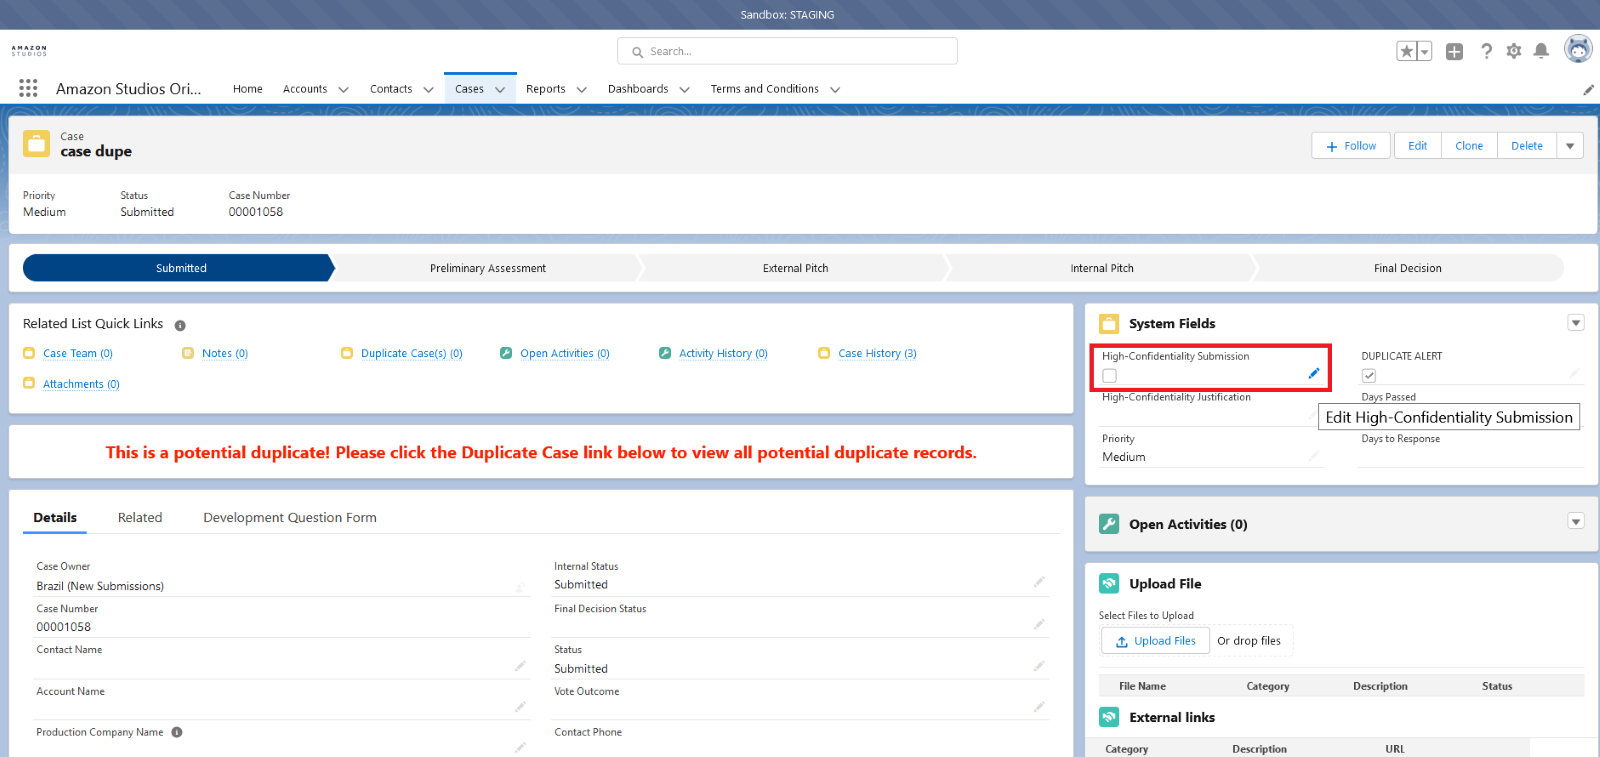Open the System Fields panel dropdown
This screenshot has height=757, width=1600.
point(1576,323)
